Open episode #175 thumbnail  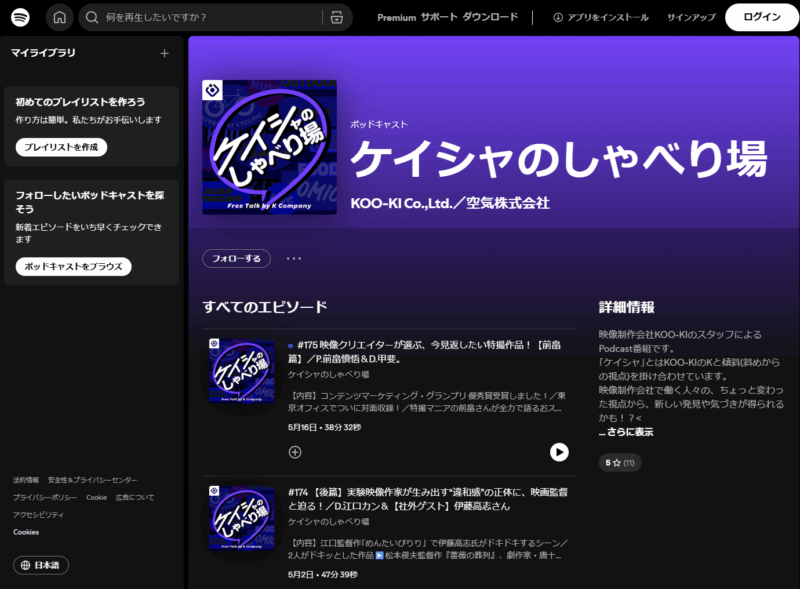pyautogui.click(x=242, y=371)
